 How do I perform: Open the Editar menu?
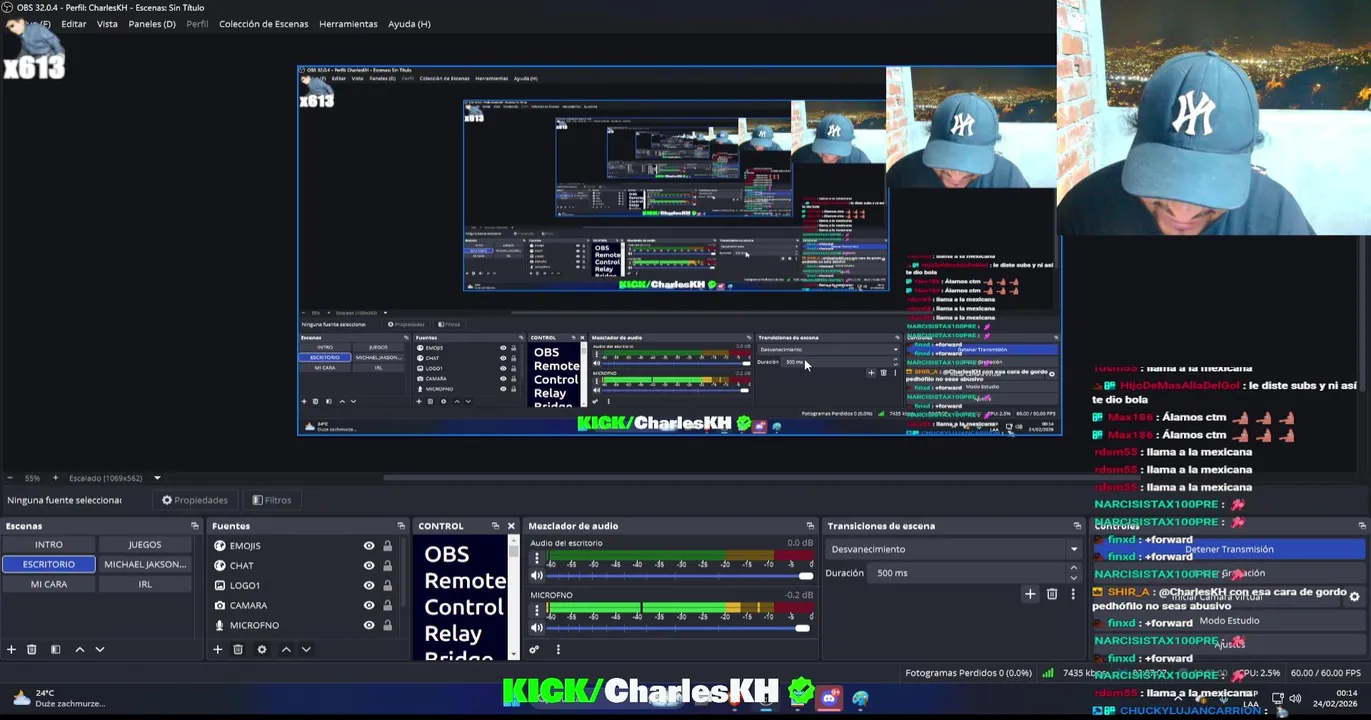click(74, 24)
